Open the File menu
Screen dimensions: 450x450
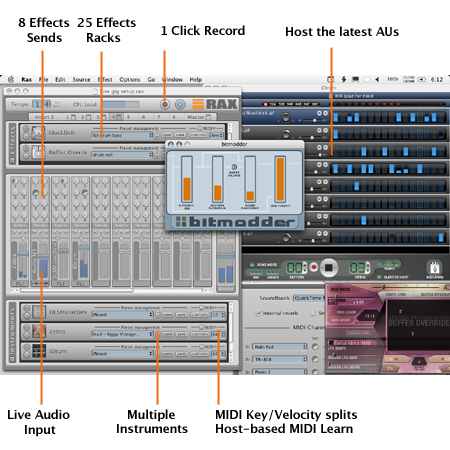coord(44,79)
